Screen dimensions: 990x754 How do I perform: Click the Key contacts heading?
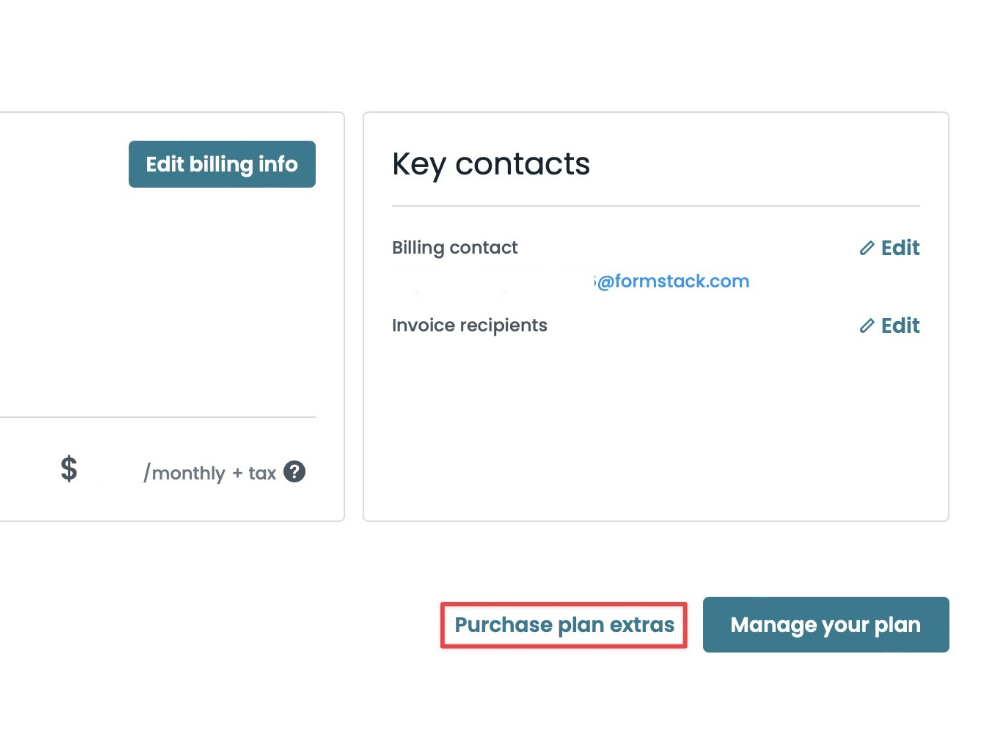click(491, 164)
